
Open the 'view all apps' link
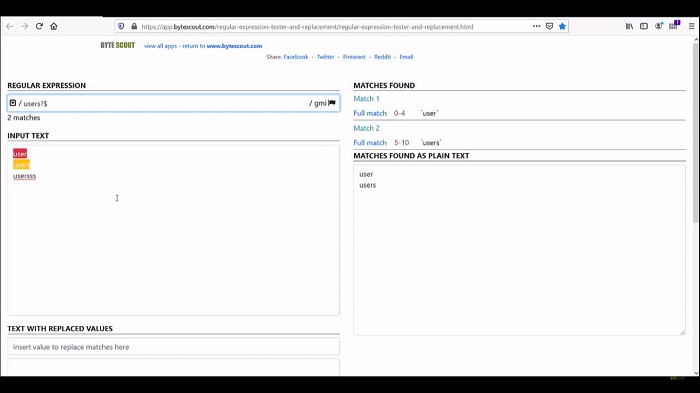pyautogui.click(x=160, y=46)
